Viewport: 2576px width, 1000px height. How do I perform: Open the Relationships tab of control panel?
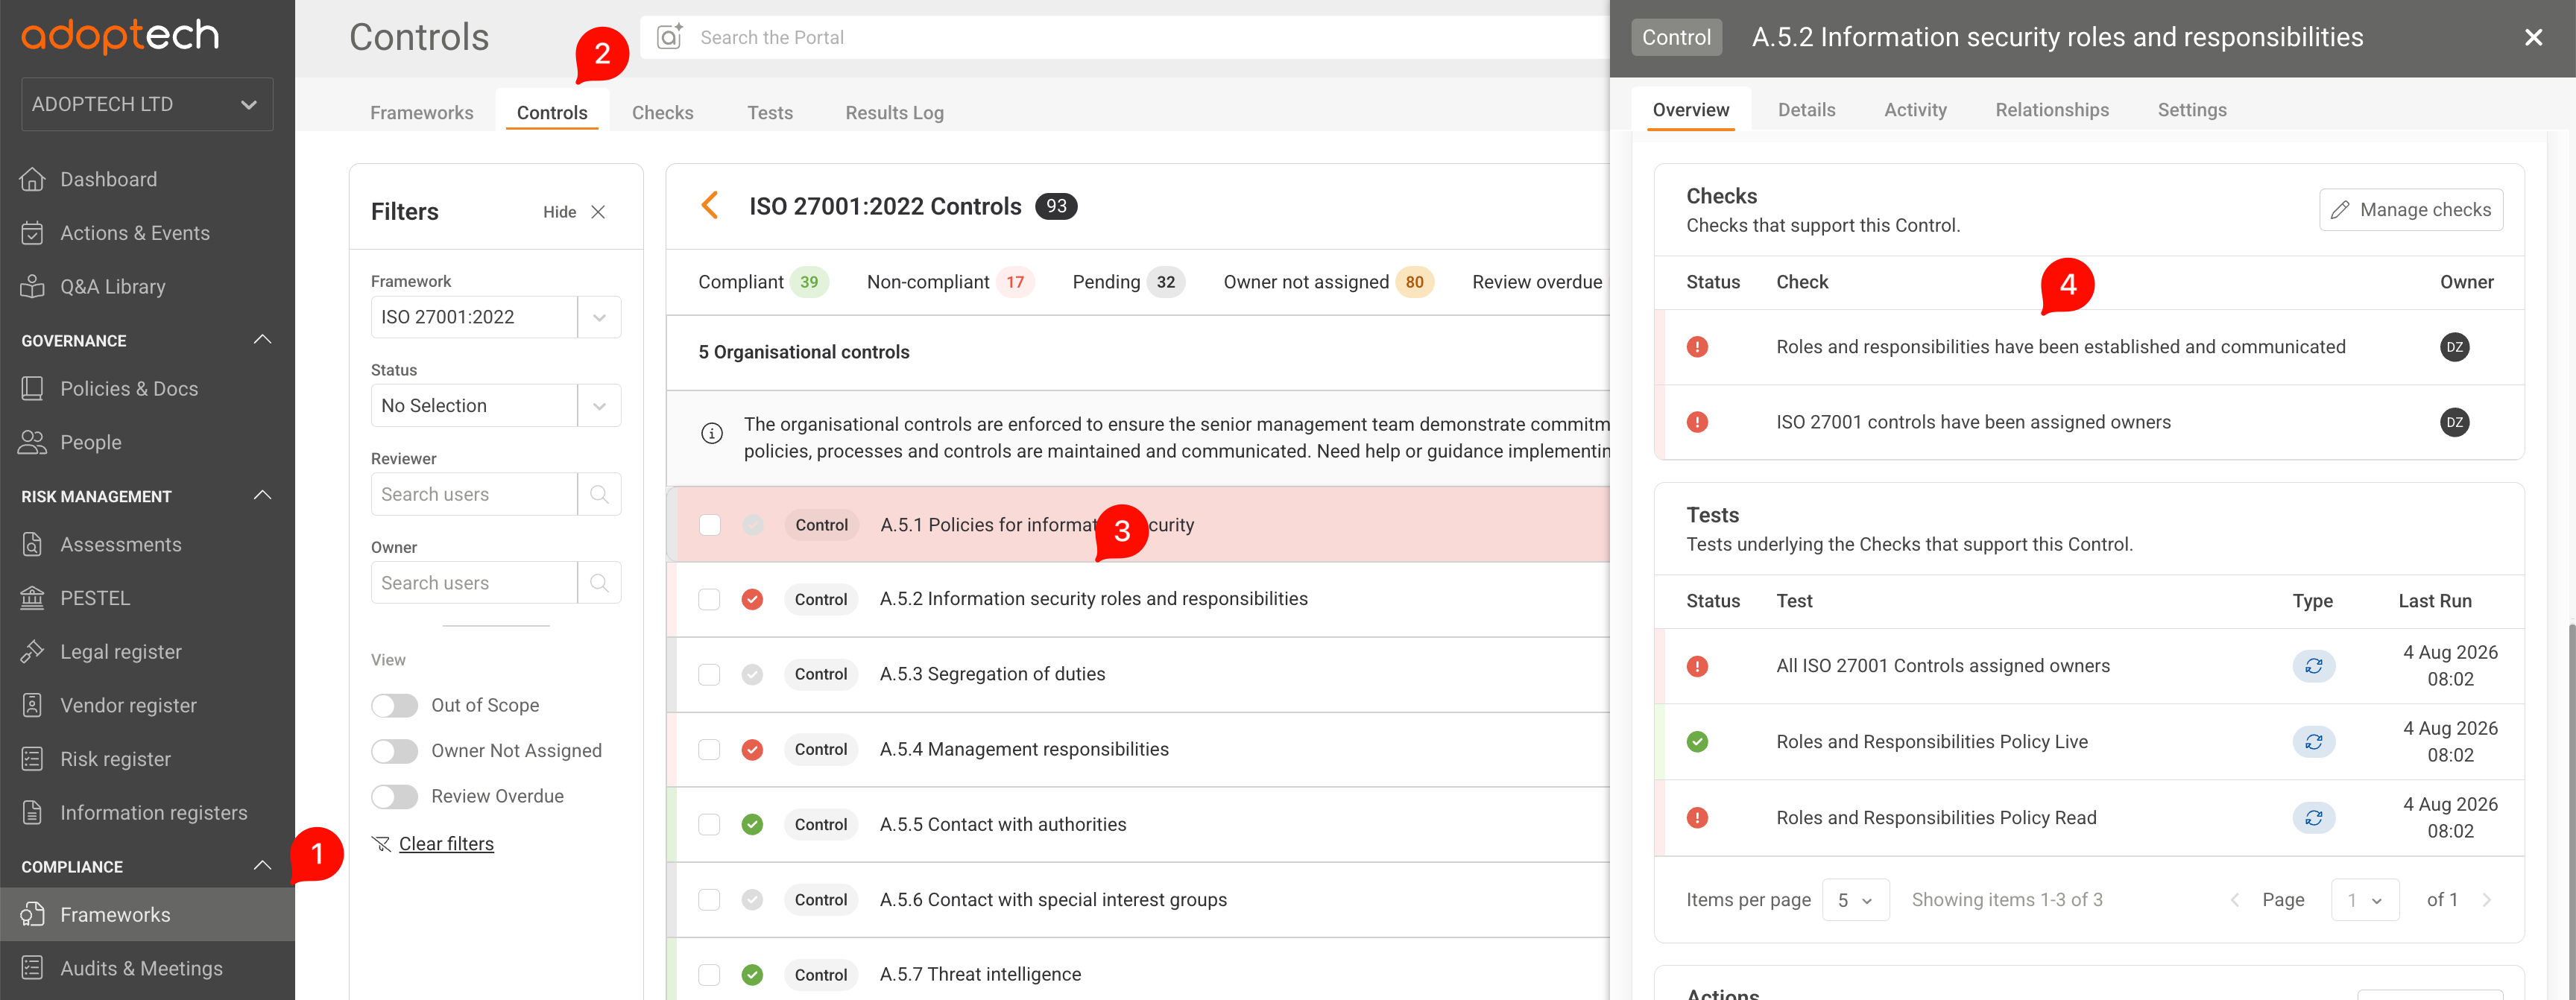tap(2051, 110)
